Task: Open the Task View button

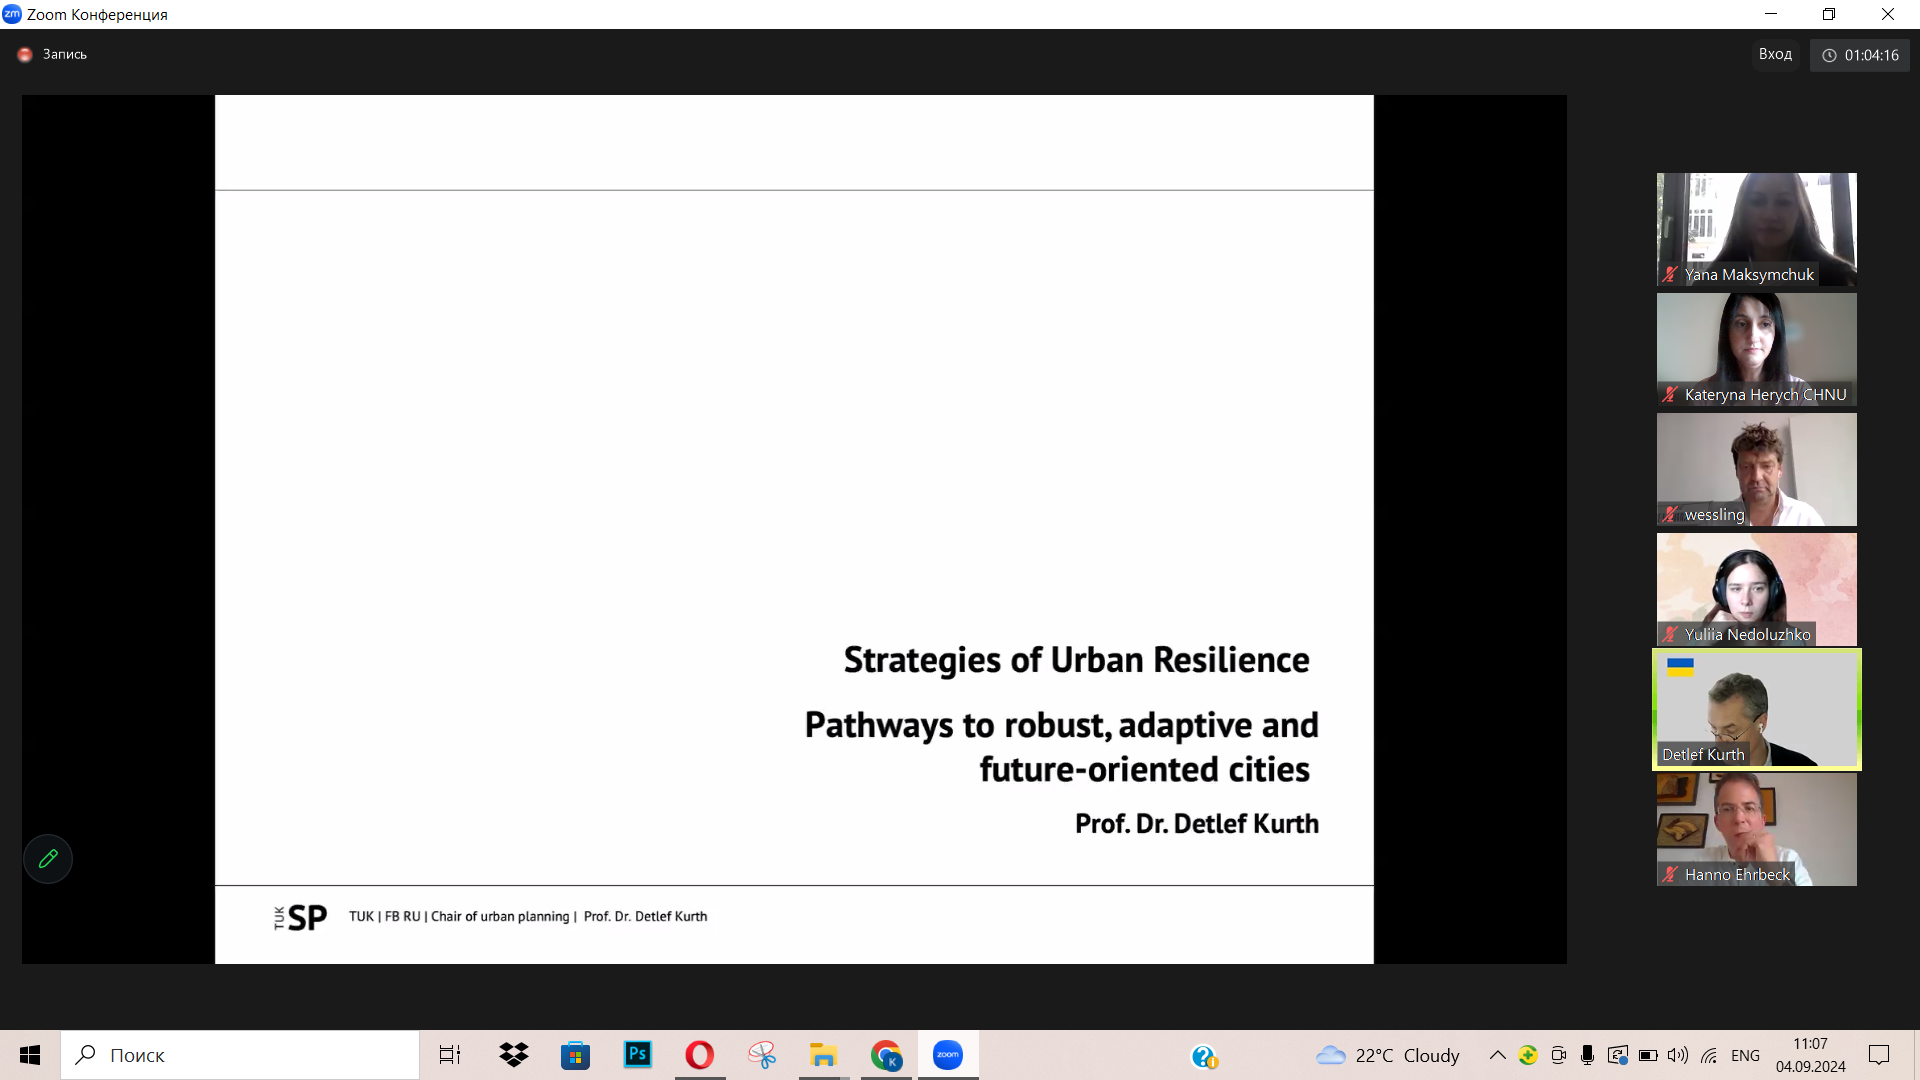Action: click(x=450, y=1055)
